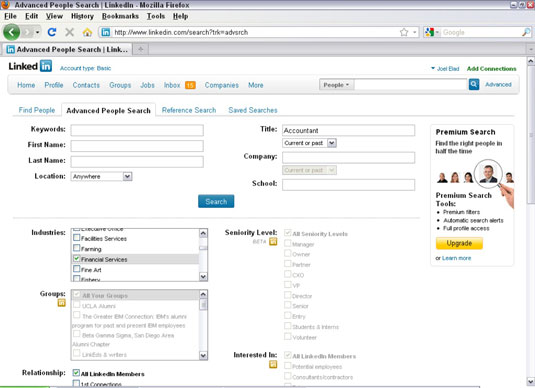Click the Last Name input field

137,161
